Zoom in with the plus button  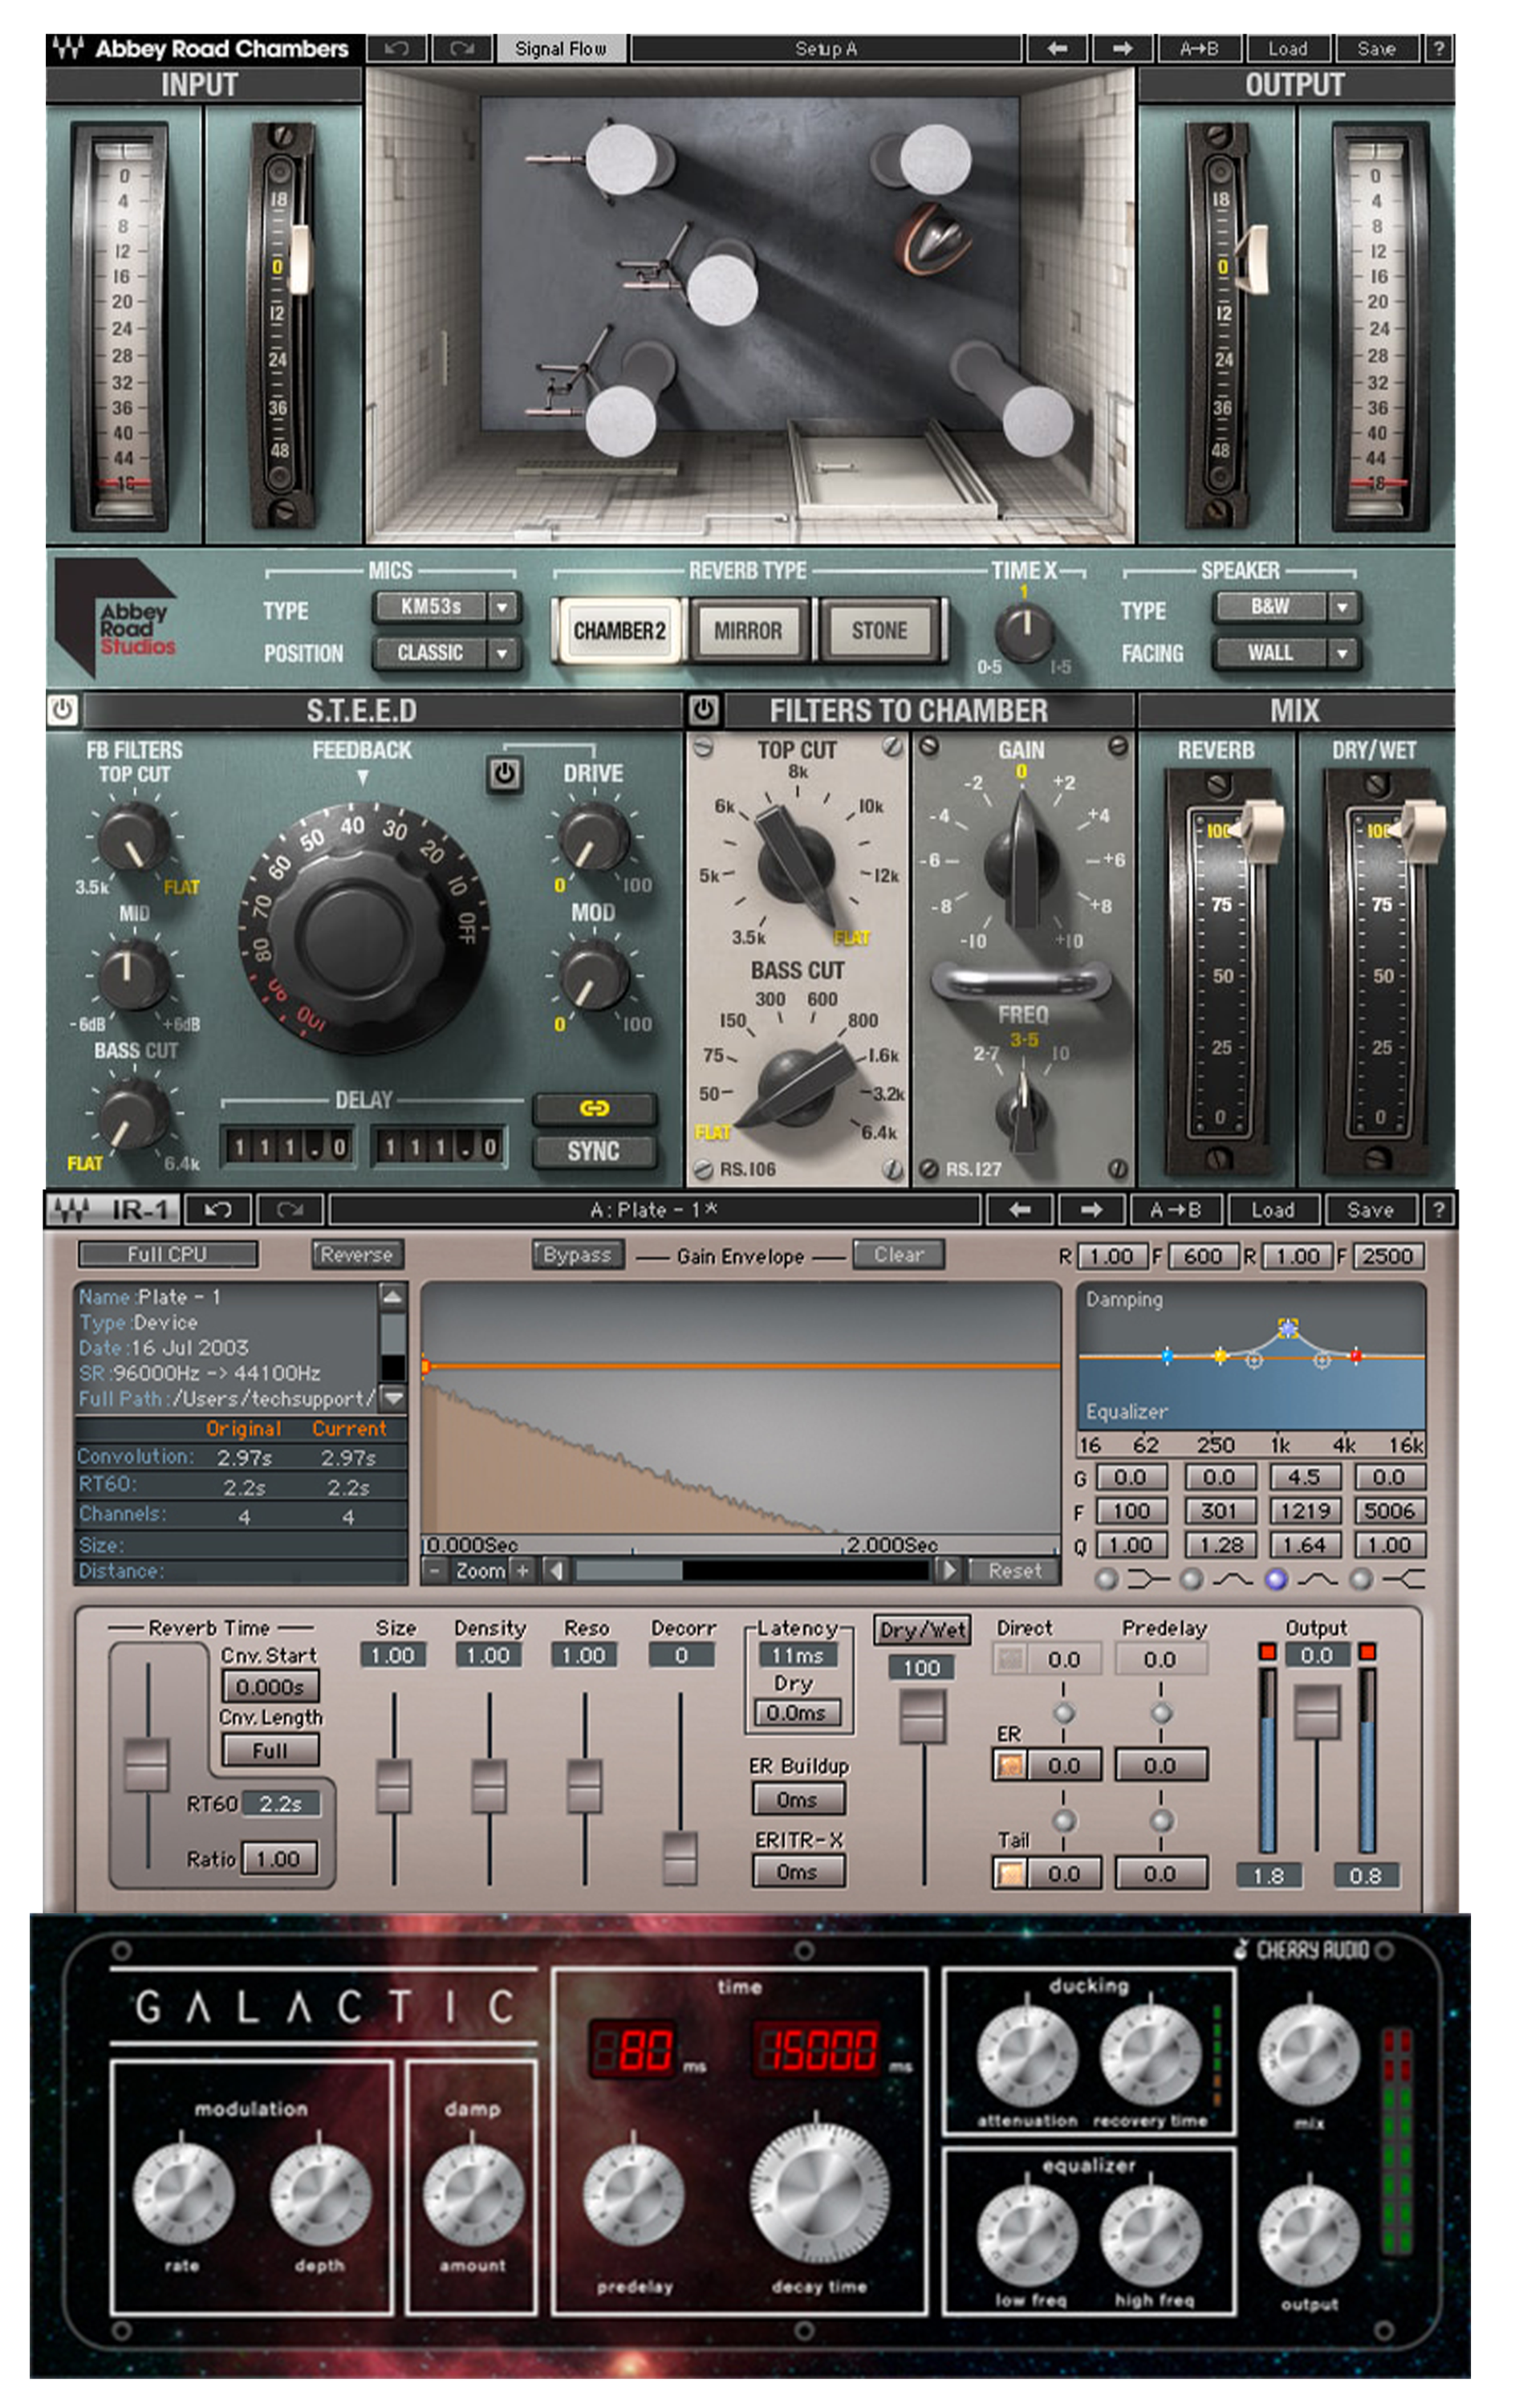pyautogui.click(x=522, y=1571)
